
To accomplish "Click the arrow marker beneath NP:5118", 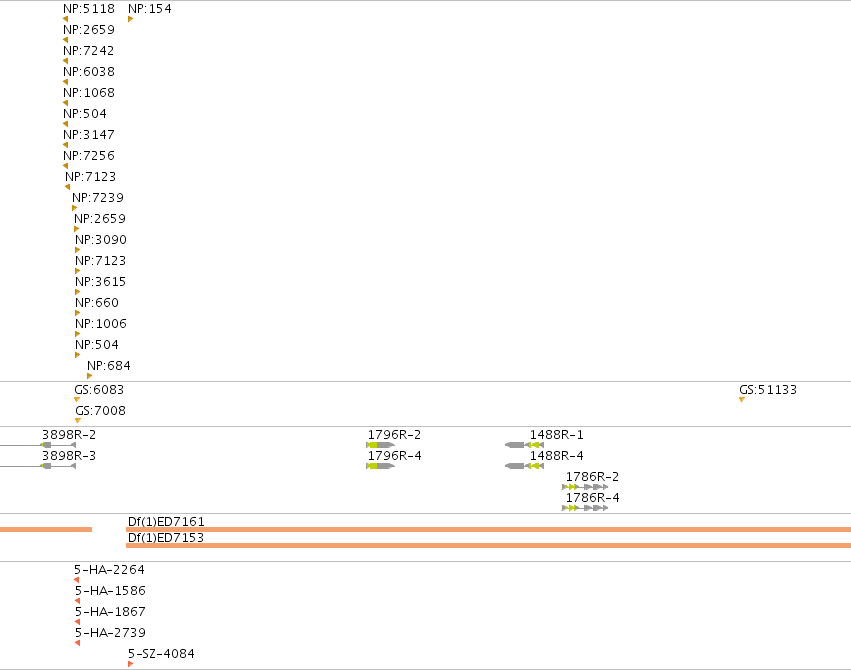I will (66, 19).
